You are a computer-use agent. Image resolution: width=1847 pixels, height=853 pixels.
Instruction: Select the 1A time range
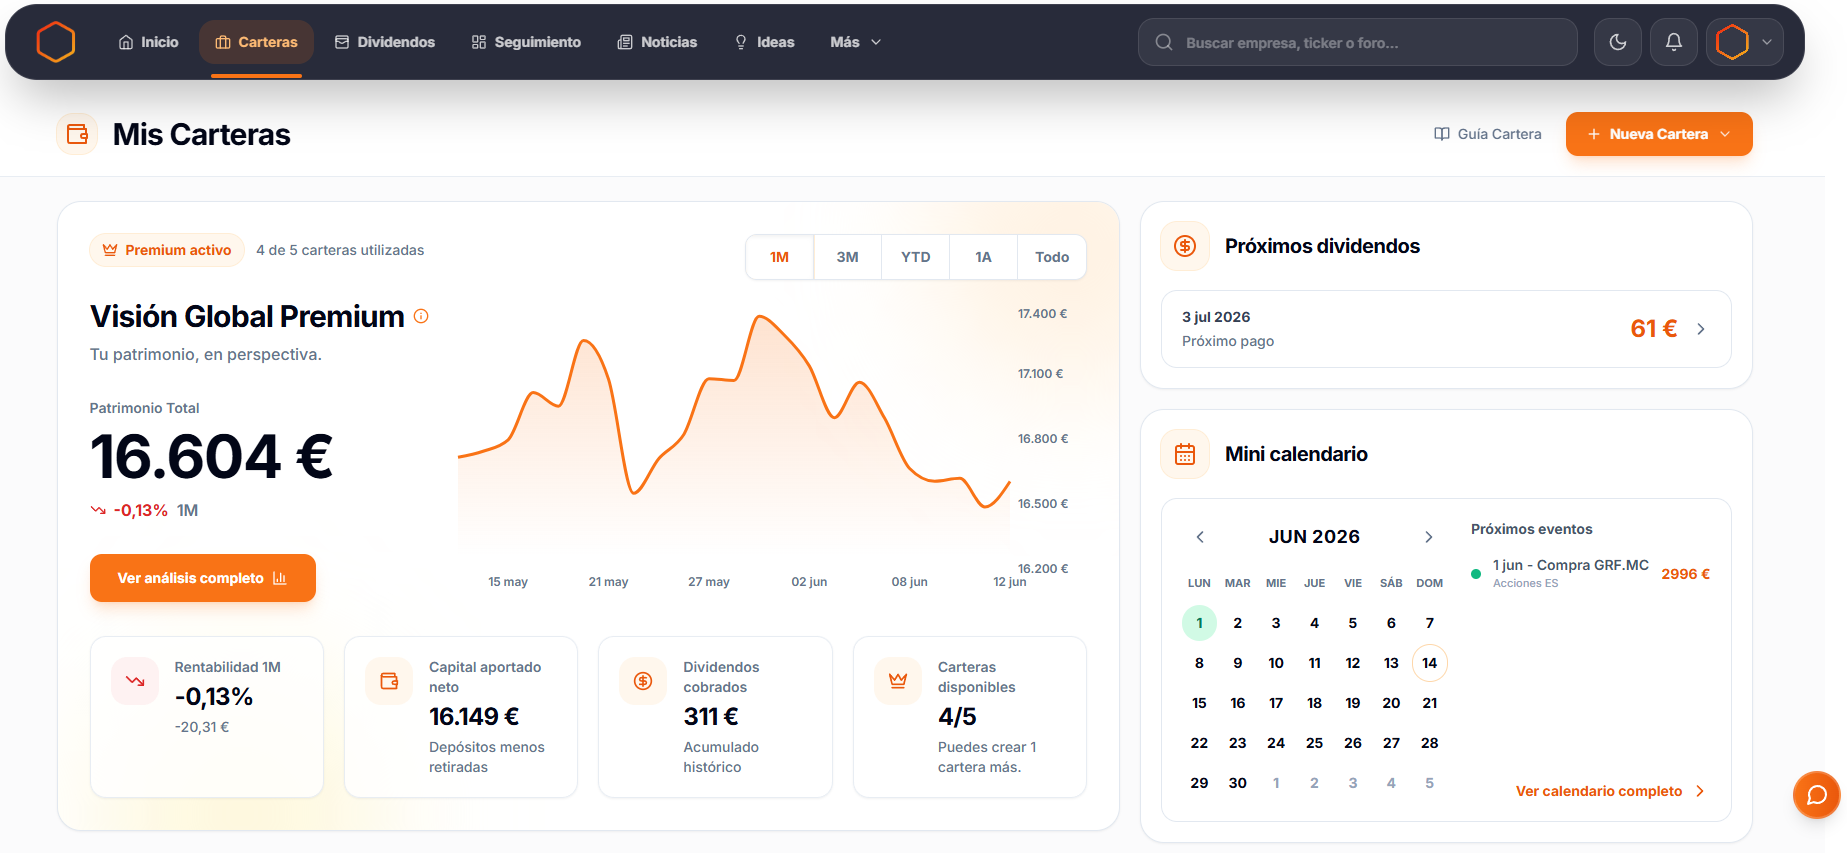coord(983,257)
